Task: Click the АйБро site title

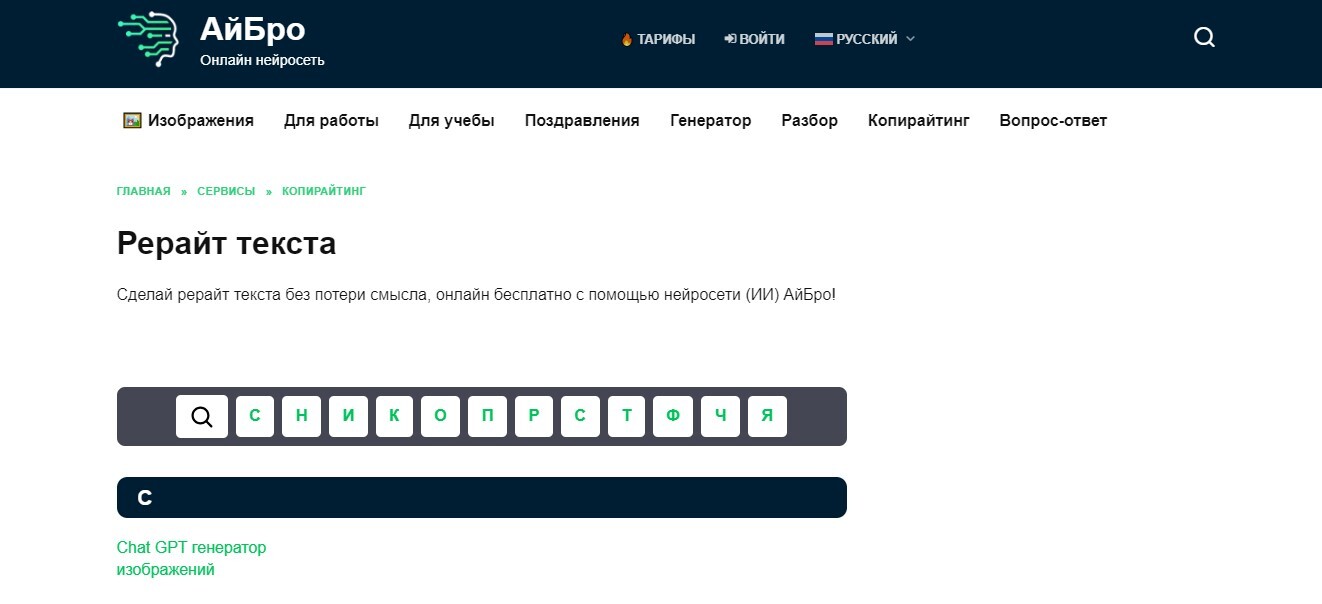Action: pyautogui.click(x=252, y=29)
